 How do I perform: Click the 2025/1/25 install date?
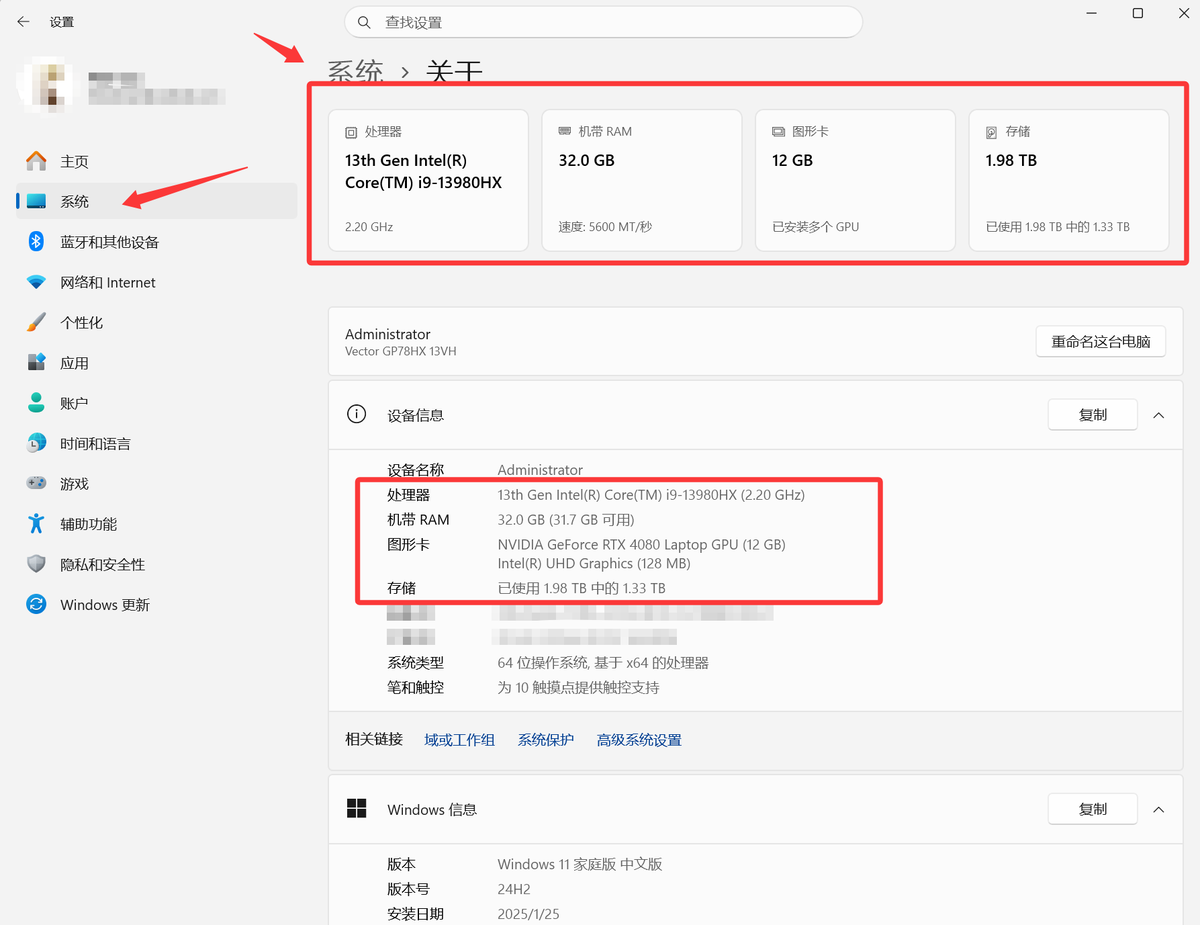[x=531, y=914]
